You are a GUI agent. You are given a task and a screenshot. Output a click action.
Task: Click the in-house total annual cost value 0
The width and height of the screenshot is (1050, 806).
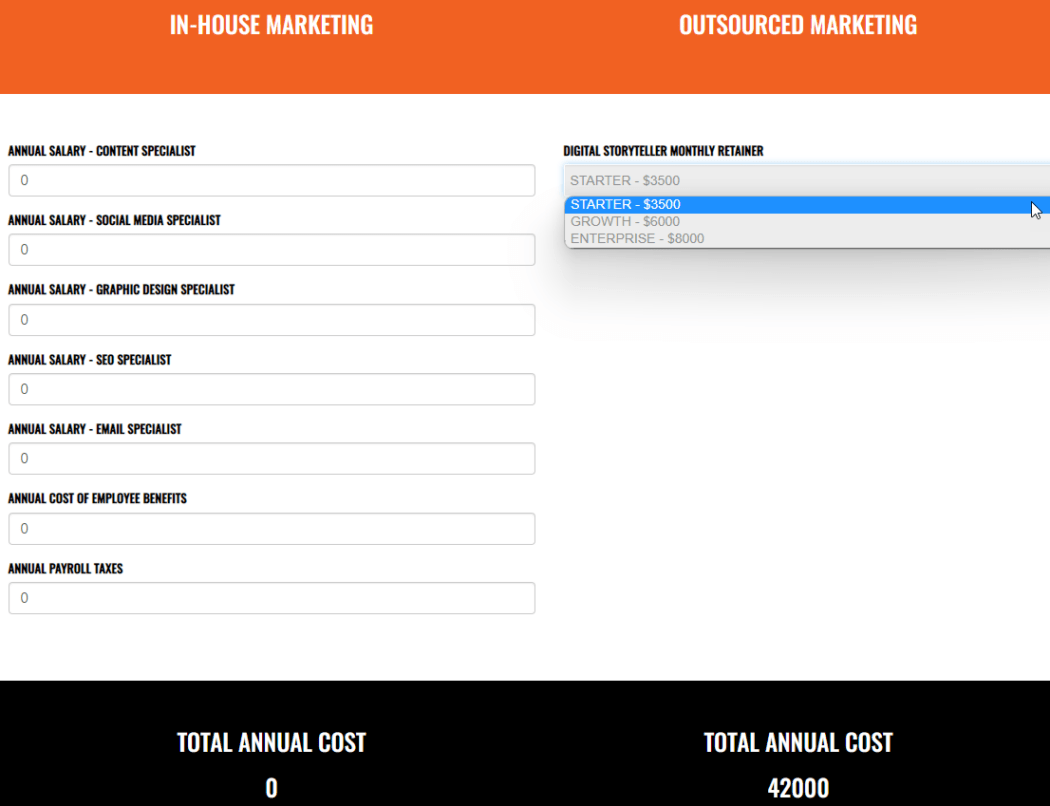(271, 788)
